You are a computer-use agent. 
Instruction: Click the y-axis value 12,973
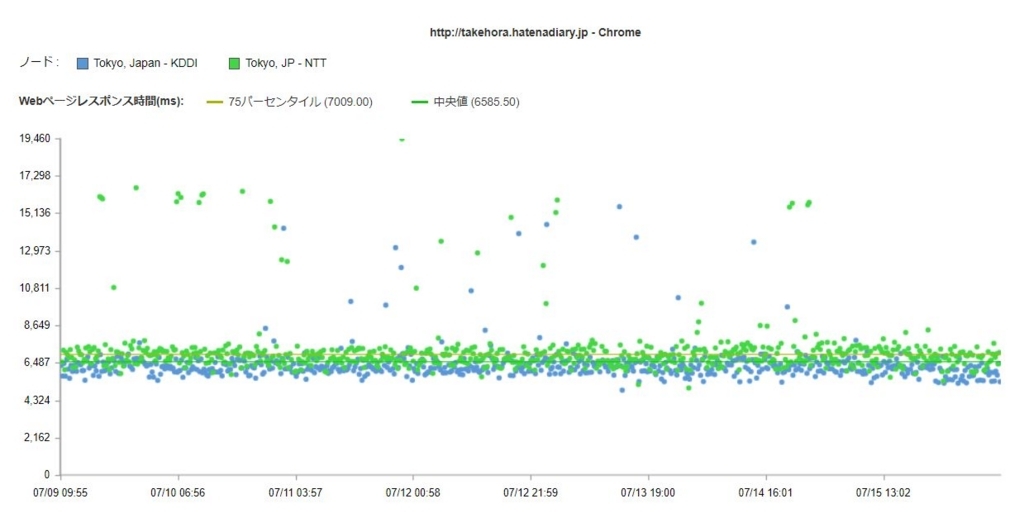36,251
